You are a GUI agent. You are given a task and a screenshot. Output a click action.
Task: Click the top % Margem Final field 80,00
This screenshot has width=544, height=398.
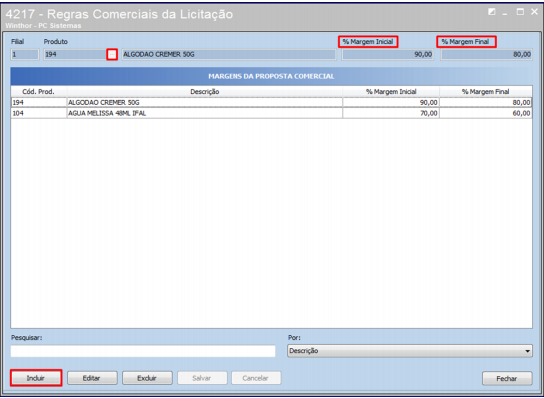(x=486, y=54)
